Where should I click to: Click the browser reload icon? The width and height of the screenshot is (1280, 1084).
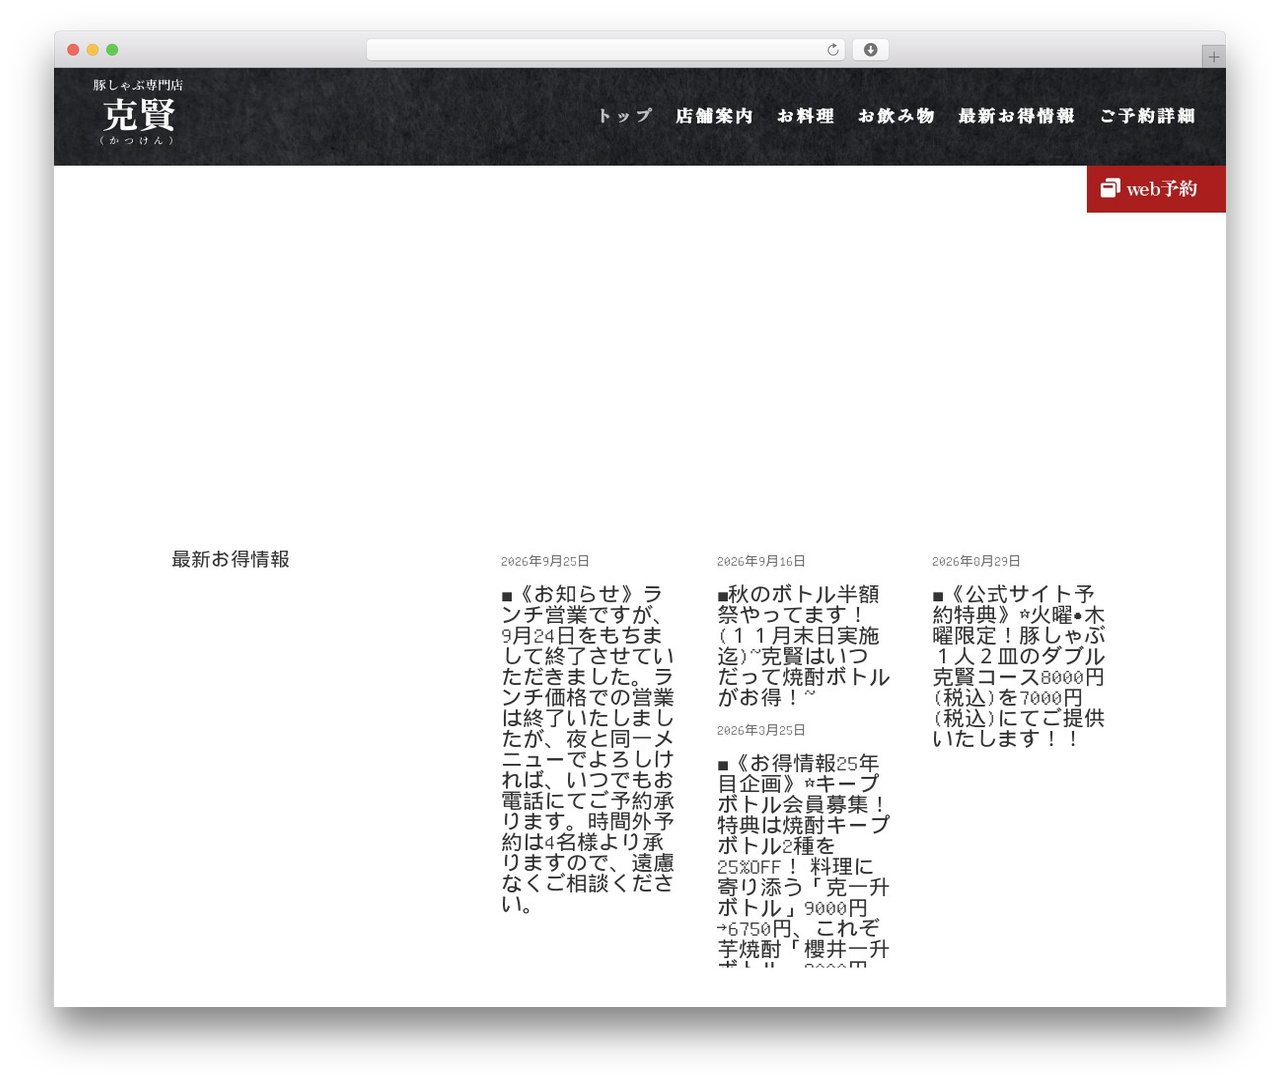click(x=833, y=50)
